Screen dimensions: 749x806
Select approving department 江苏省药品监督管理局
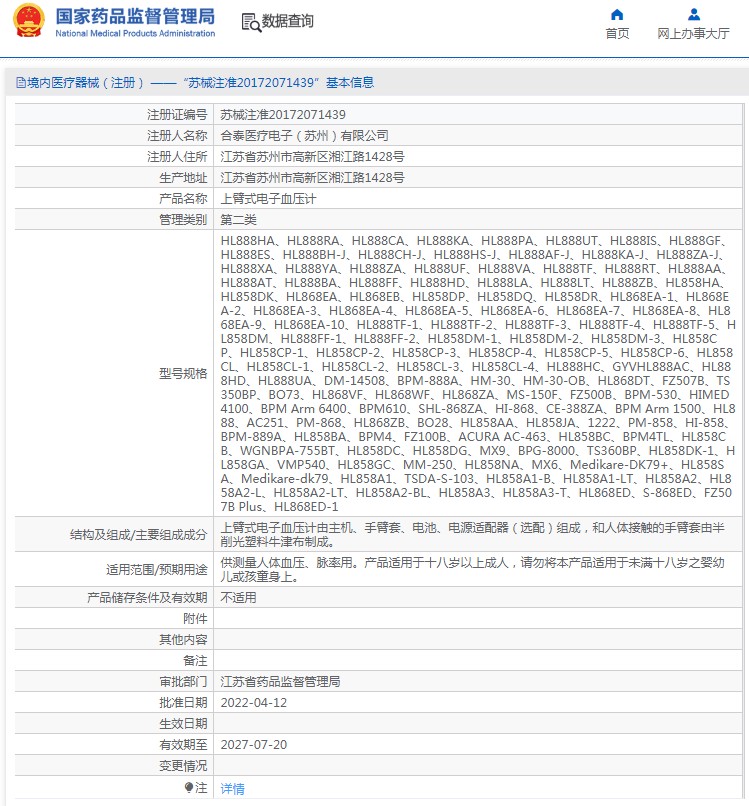tap(280, 682)
